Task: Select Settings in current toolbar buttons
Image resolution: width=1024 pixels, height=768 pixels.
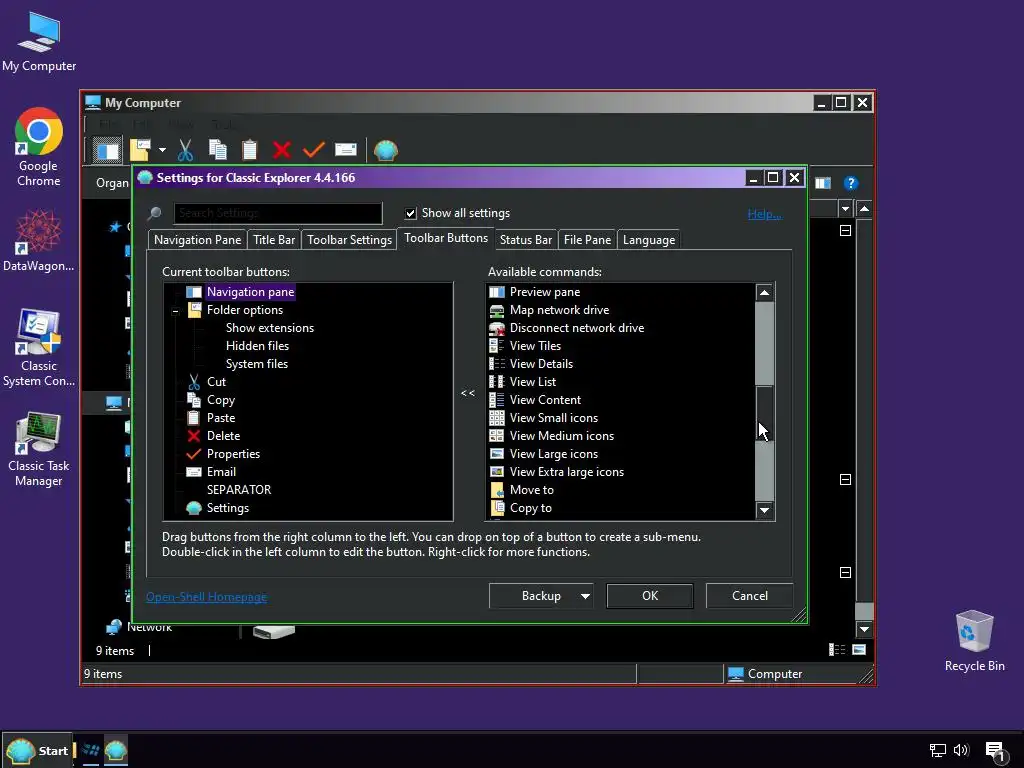Action: (x=228, y=508)
